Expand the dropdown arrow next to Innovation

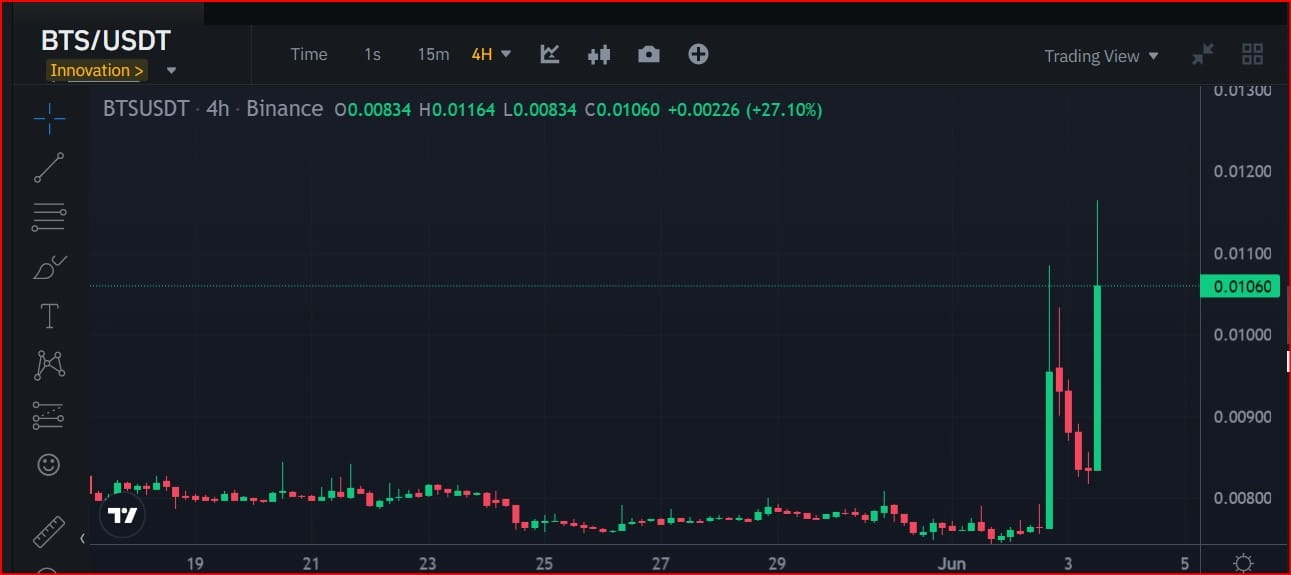pyautogui.click(x=171, y=71)
